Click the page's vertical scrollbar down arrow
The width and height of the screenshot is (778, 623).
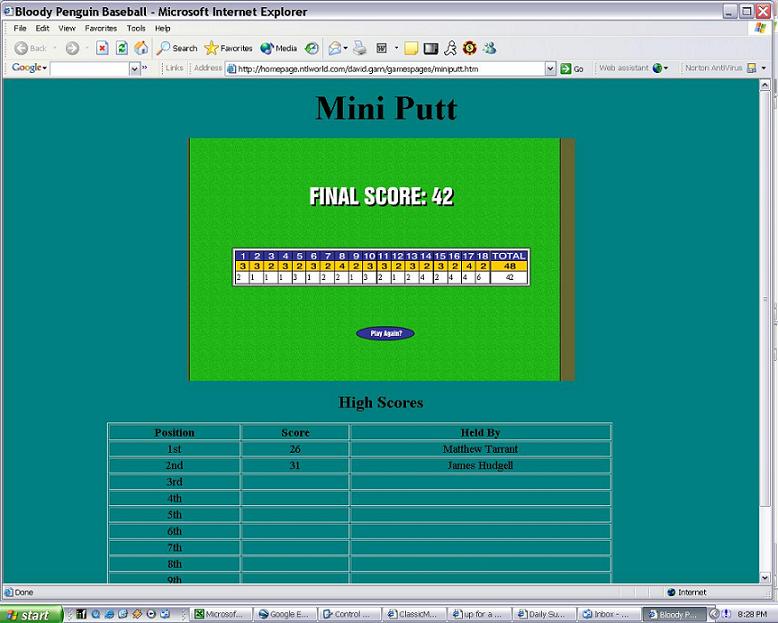coord(769,577)
